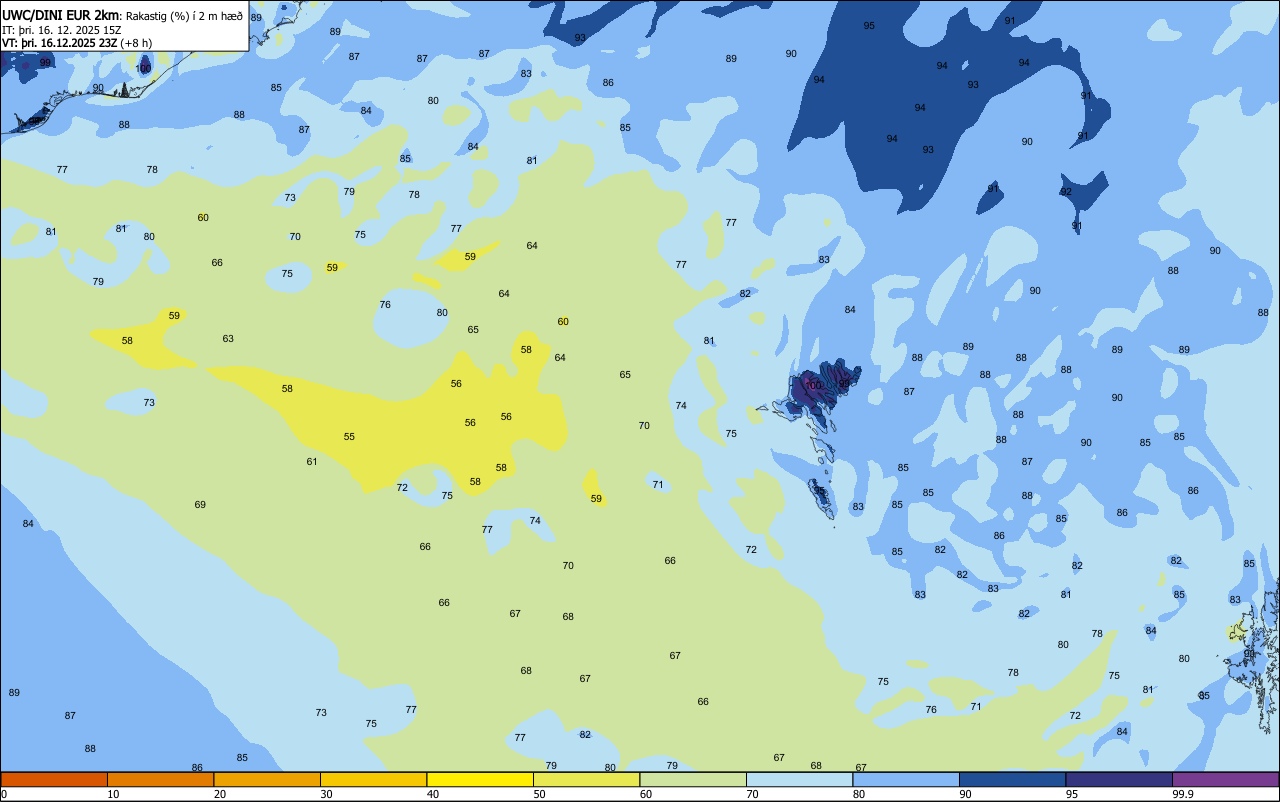The height and width of the screenshot is (802, 1280).
Task: Click the 30–40 legend color segment
Action: click(373, 779)
